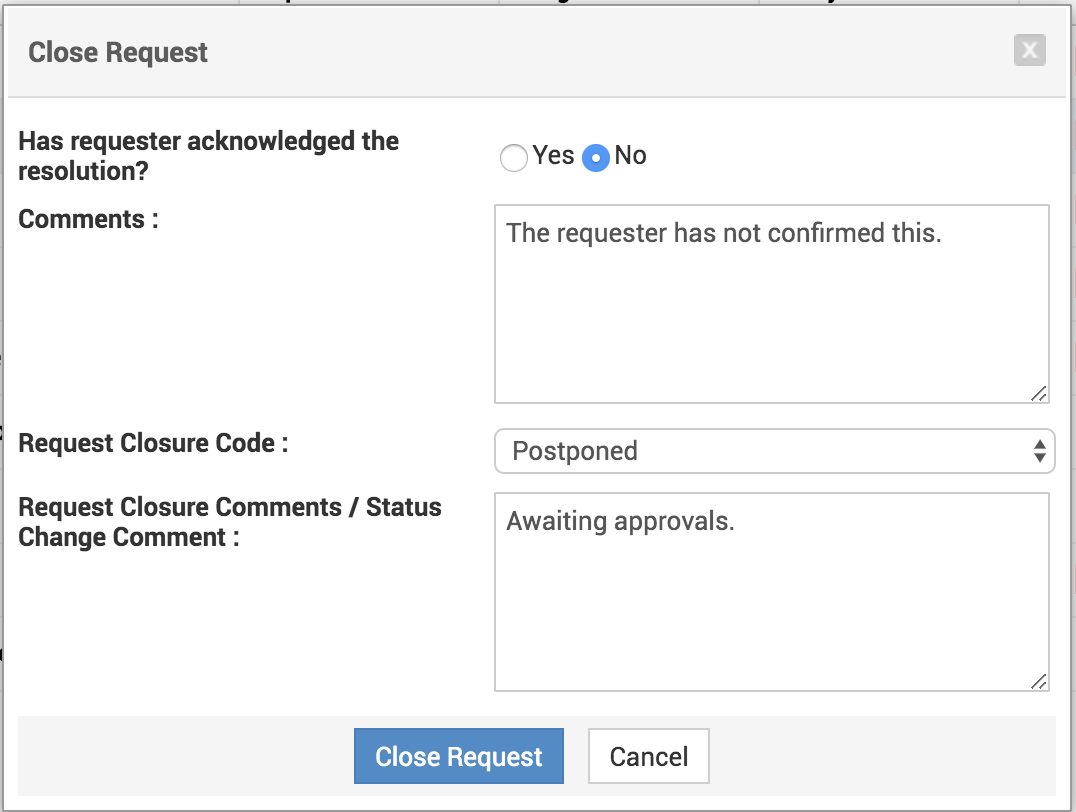Click the 'Comments :' field label
Viewport: 1076px width, 812px height.
[88, 219]
